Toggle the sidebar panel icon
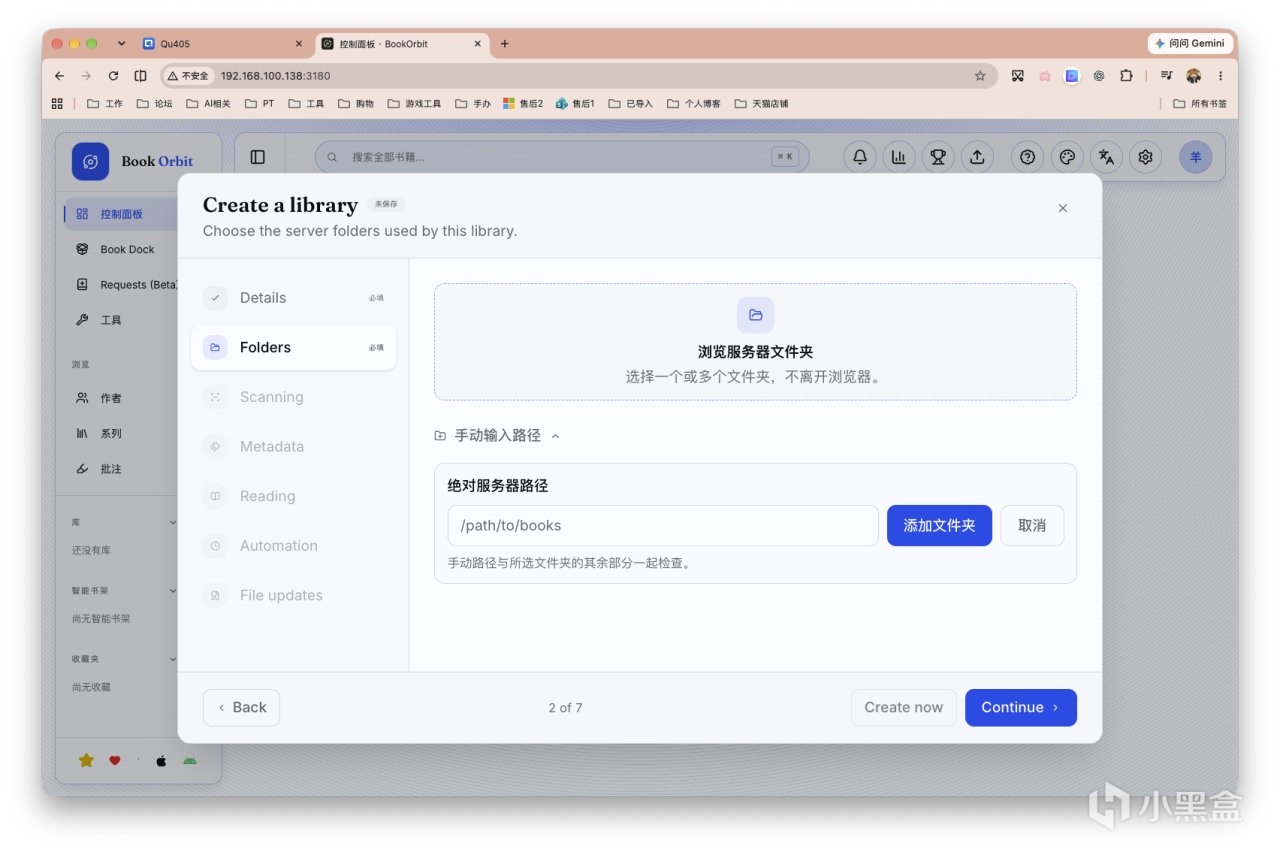 pyautogui.click(x=258, y=157)
